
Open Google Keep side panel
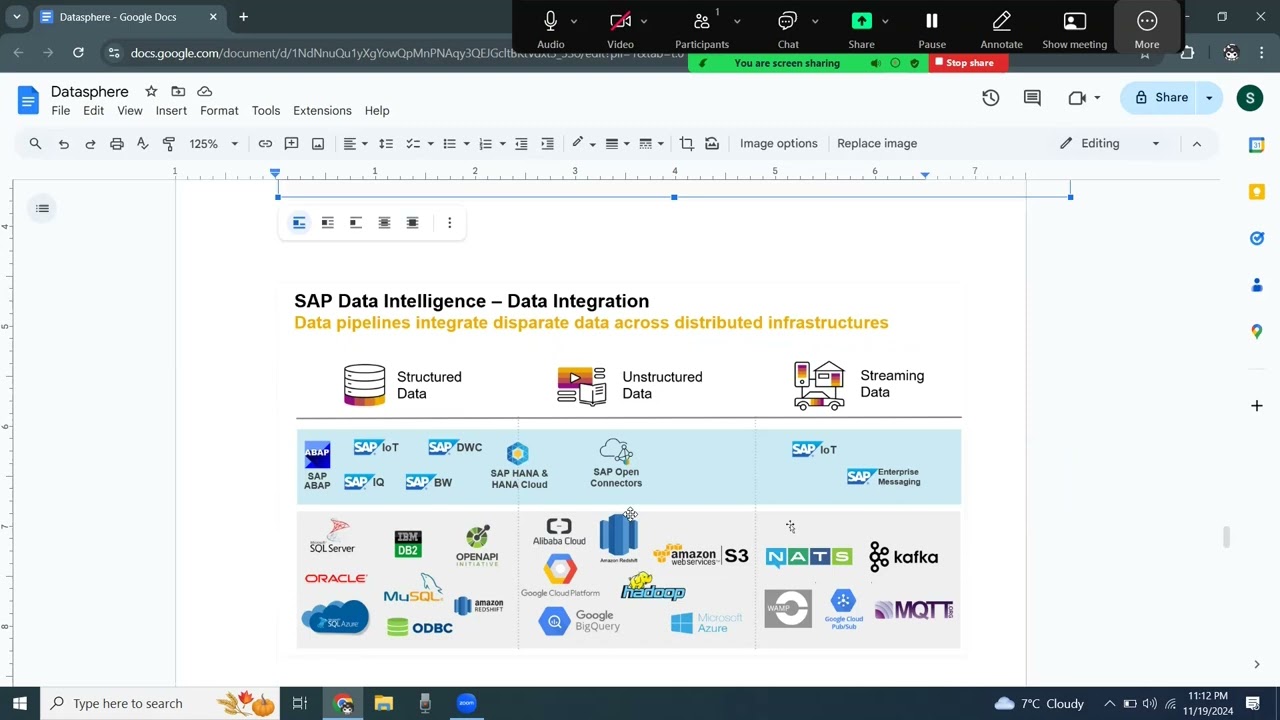[1257, 191]
